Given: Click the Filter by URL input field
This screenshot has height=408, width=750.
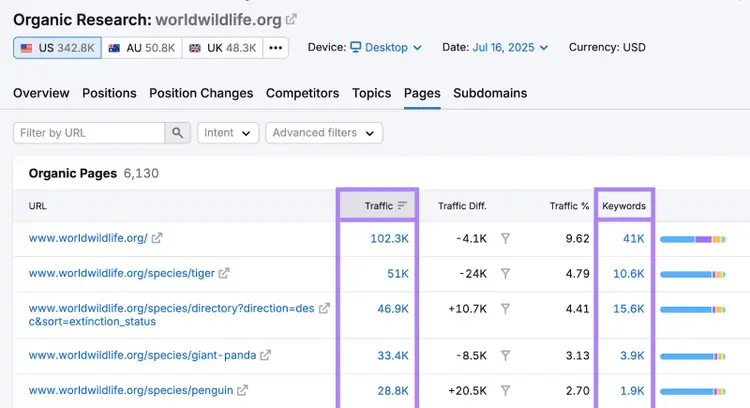Looking at the screenshot, I should pos(89,133).
